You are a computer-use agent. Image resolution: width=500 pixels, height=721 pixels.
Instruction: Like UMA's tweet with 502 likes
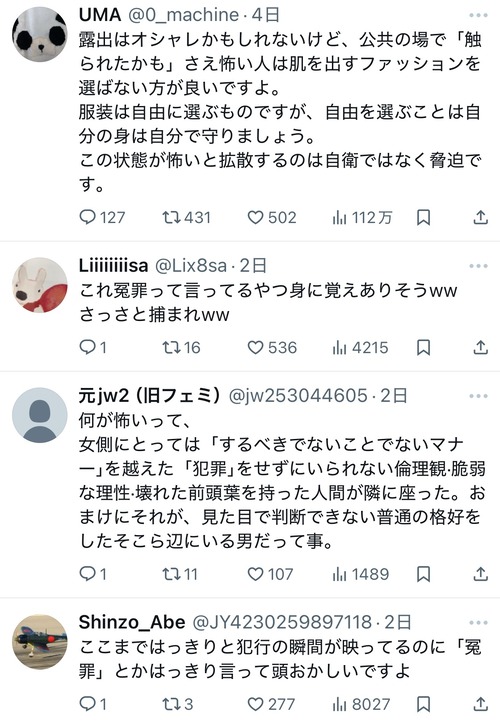(272, 217)
